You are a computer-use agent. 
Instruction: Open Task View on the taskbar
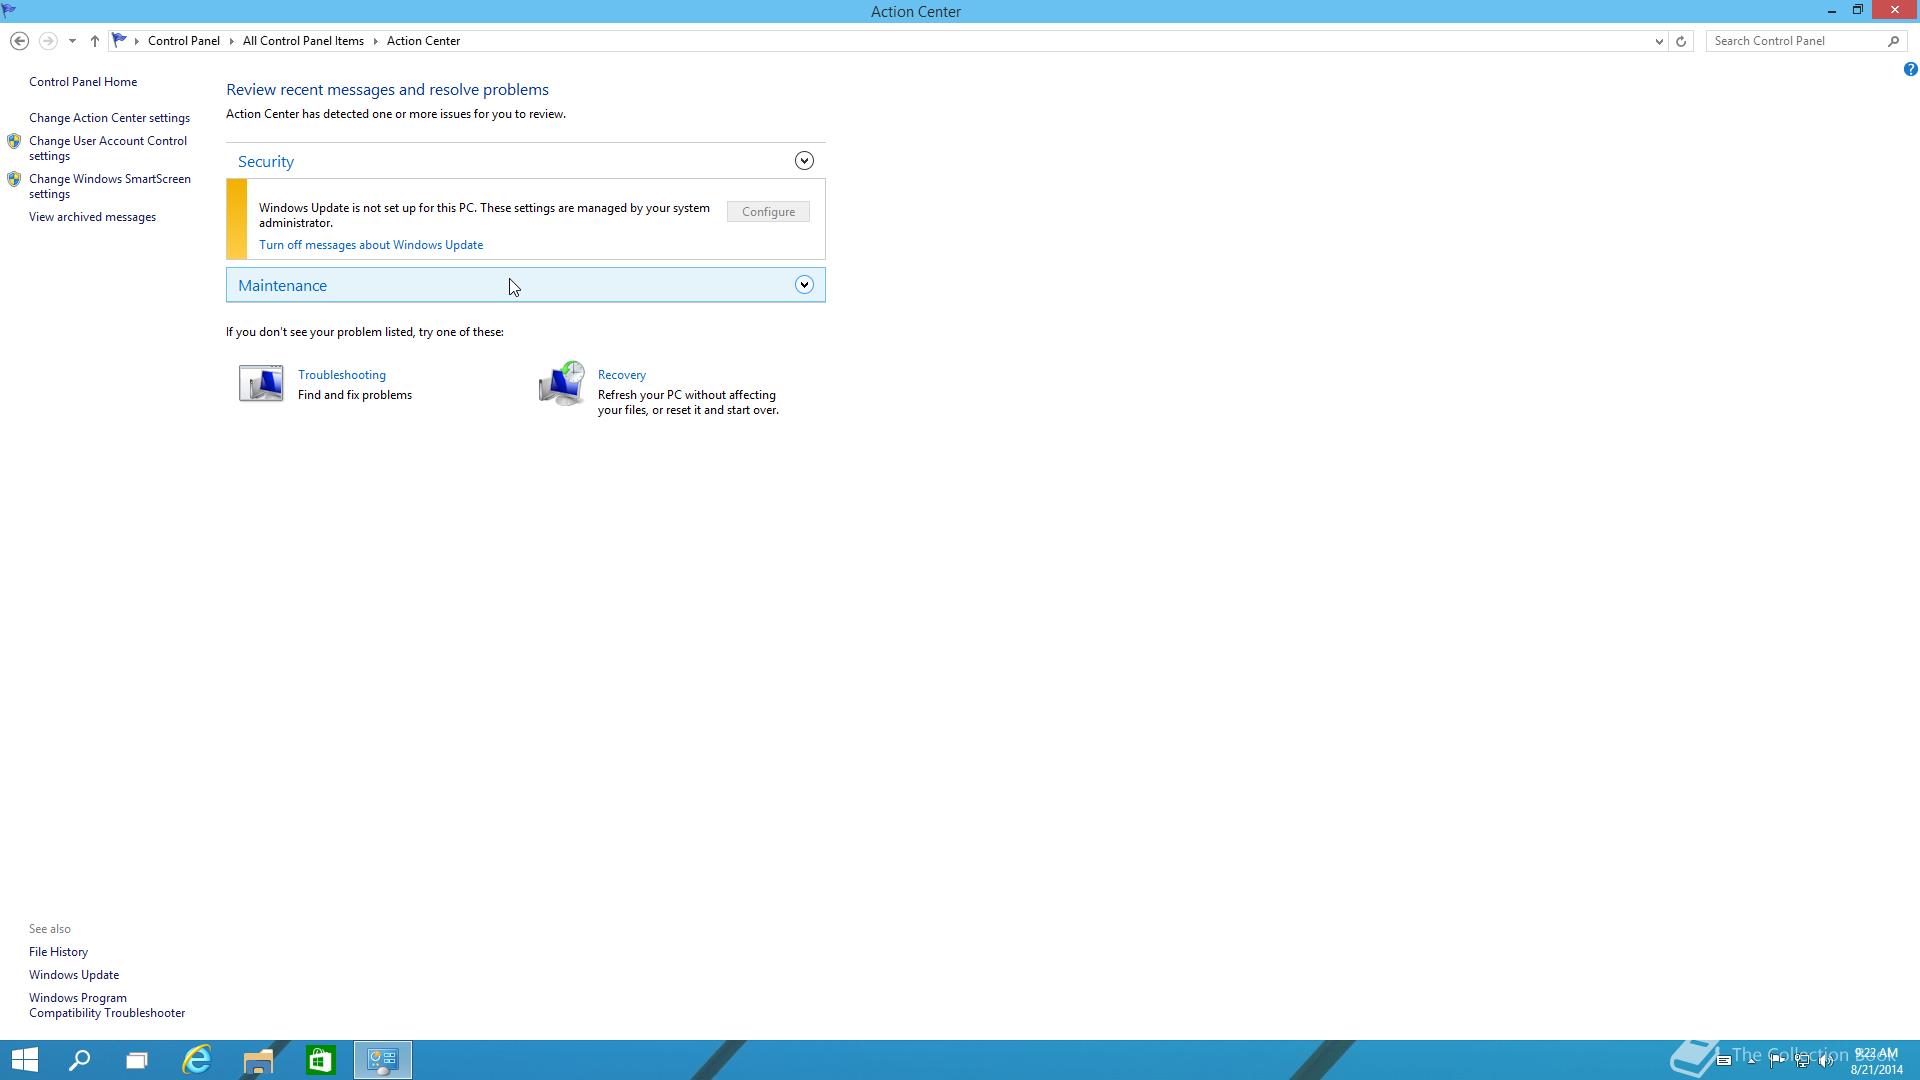[137, 1060]
